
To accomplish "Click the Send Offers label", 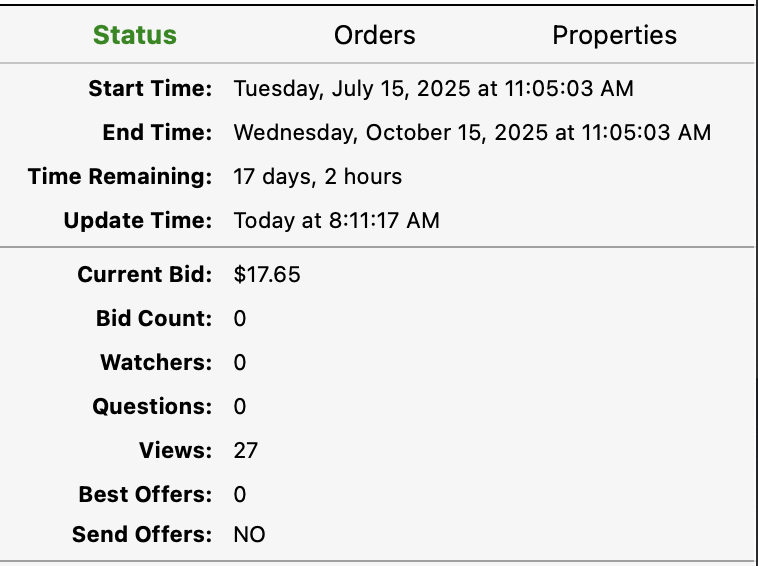I will pyautogui.click(x=142, y=535).
